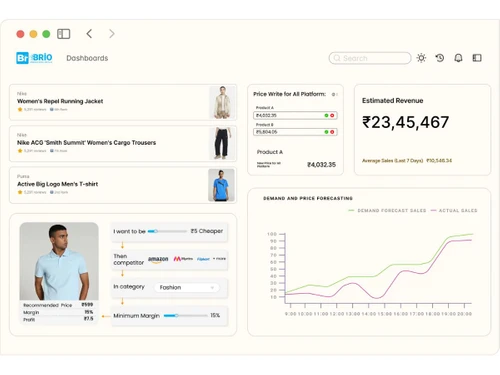Accept Product B price with green dot
Image resolution: width=500 pixels, height=375 pixels.
click(326, 132)
